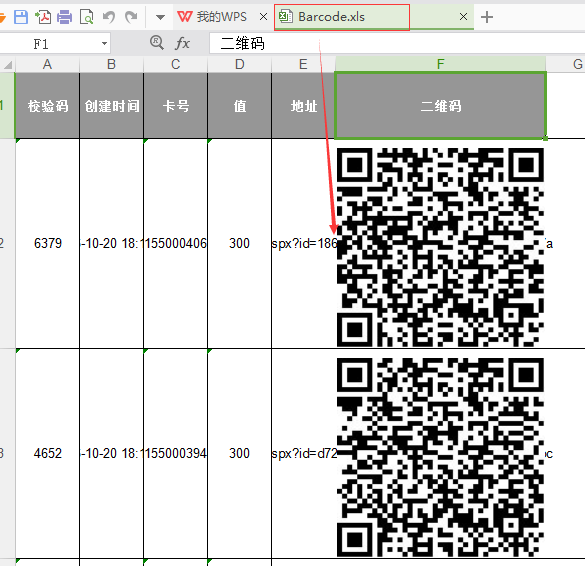The image size is (585, 566).
Task: Close the 我的WPS tab
Action: click(263, 17)
